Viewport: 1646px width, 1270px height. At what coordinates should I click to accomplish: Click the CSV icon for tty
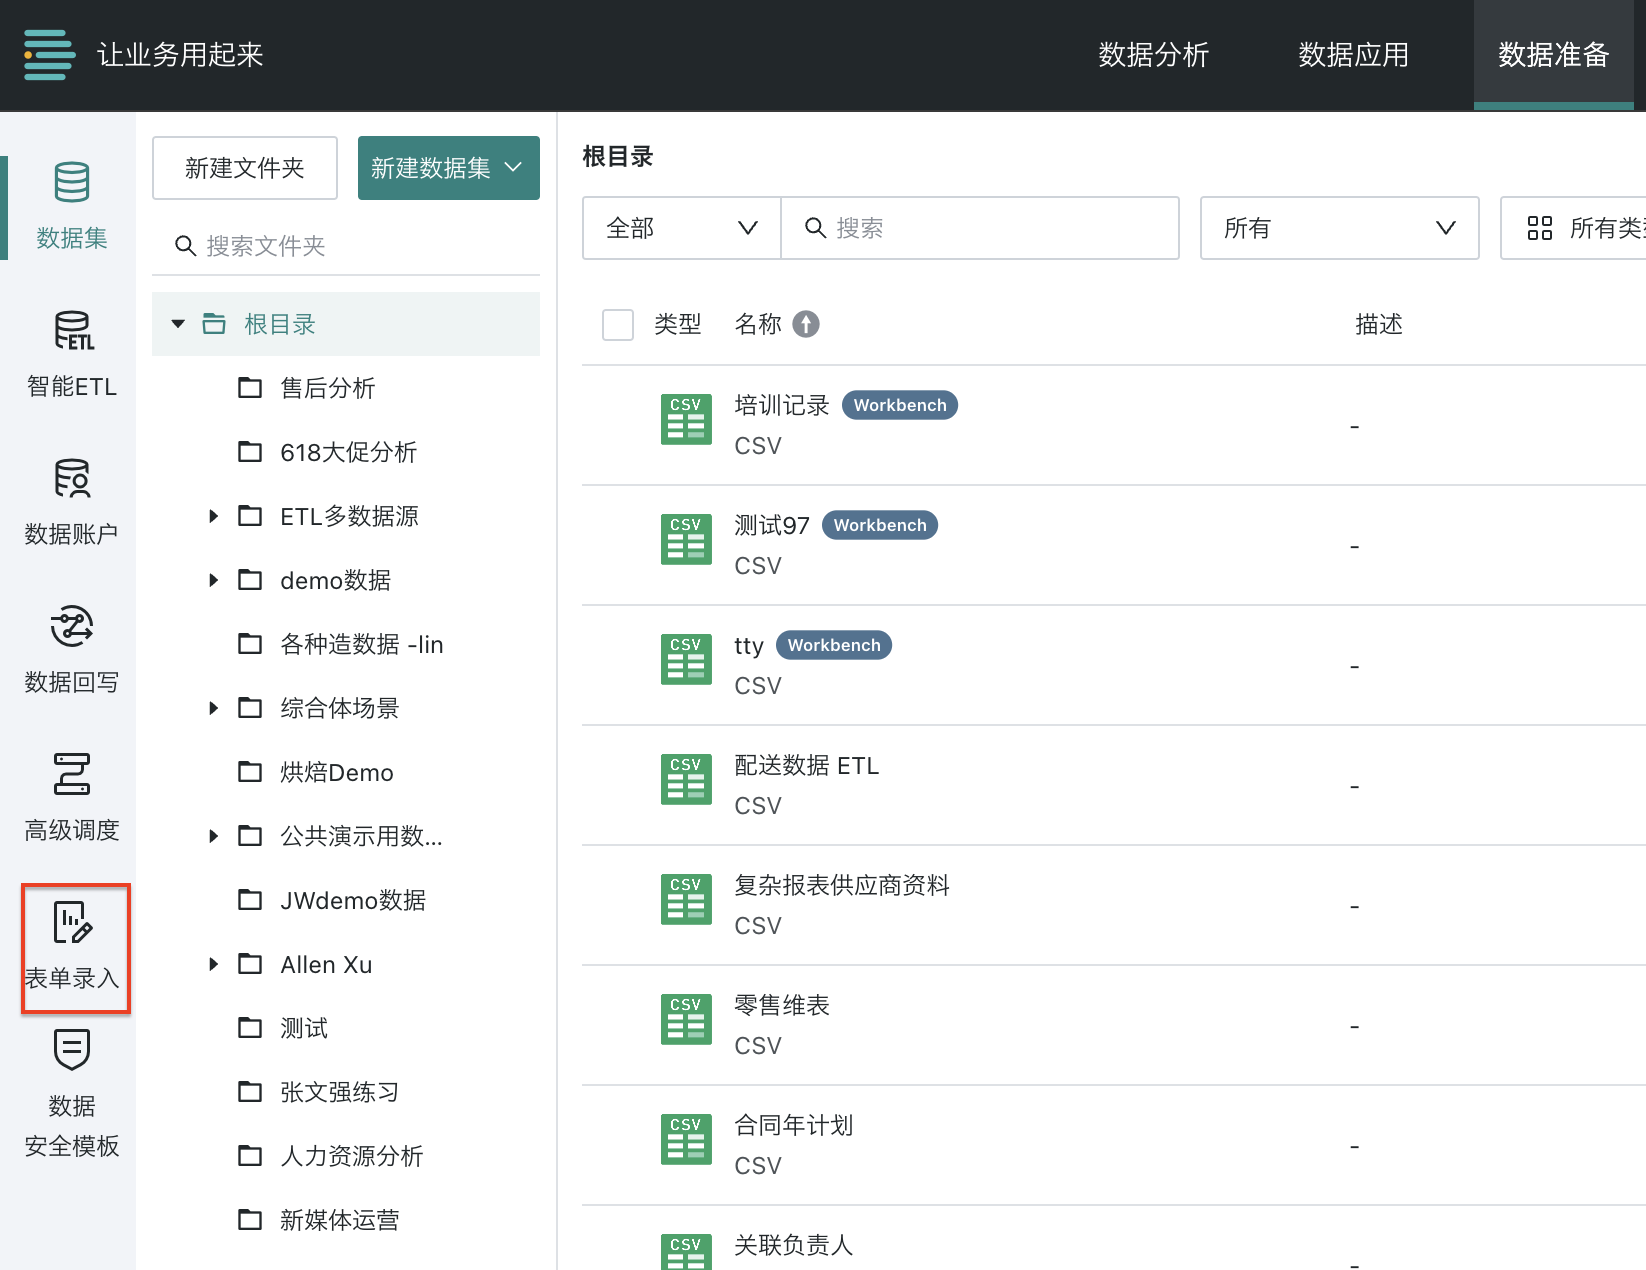(686, 659)
